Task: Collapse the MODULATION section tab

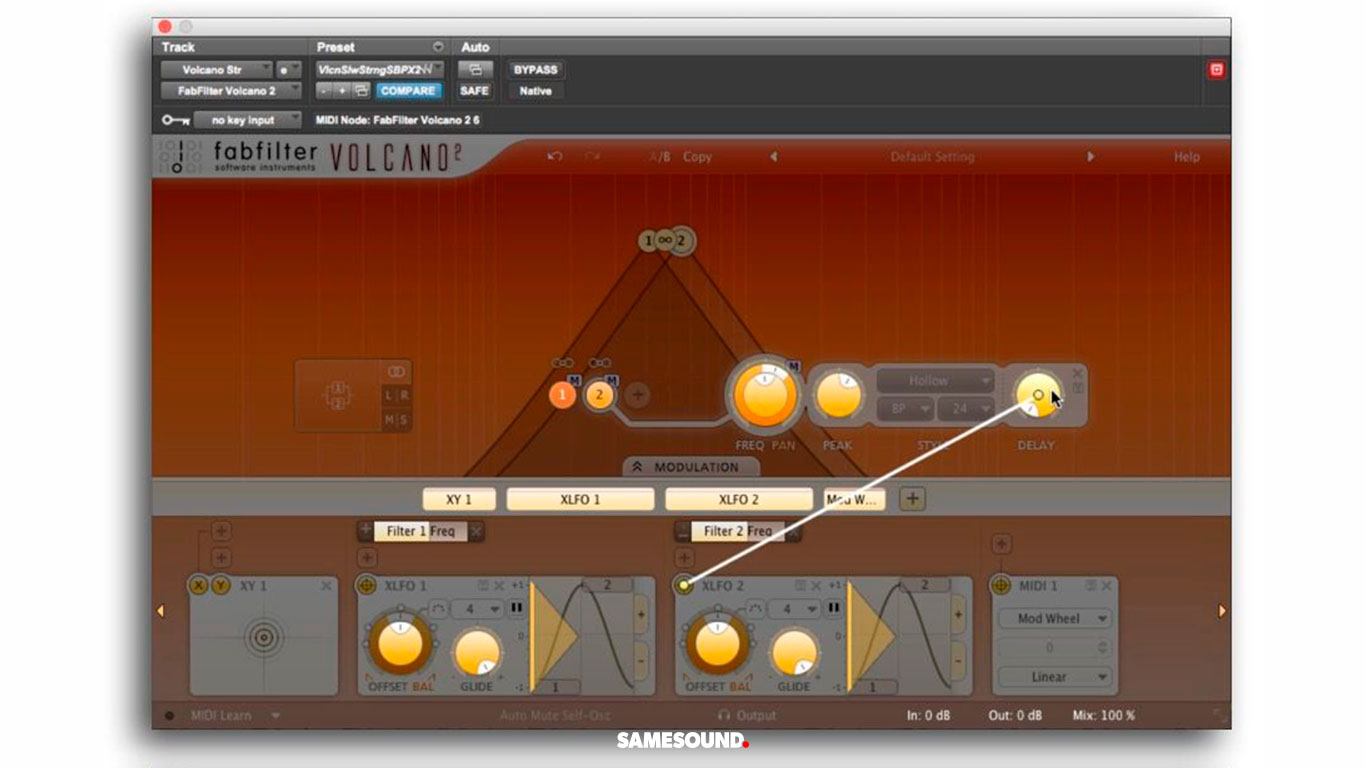Action: [x=691, y=467]
